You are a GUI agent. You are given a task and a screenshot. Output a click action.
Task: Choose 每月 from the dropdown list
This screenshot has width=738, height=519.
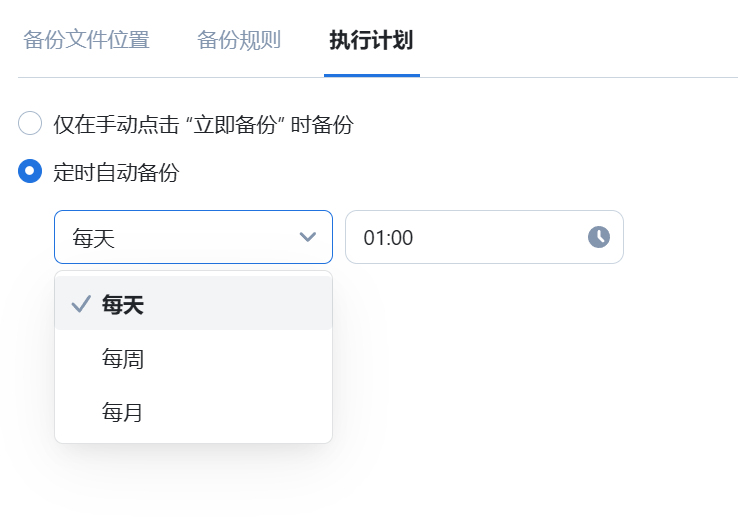(123, 411)
